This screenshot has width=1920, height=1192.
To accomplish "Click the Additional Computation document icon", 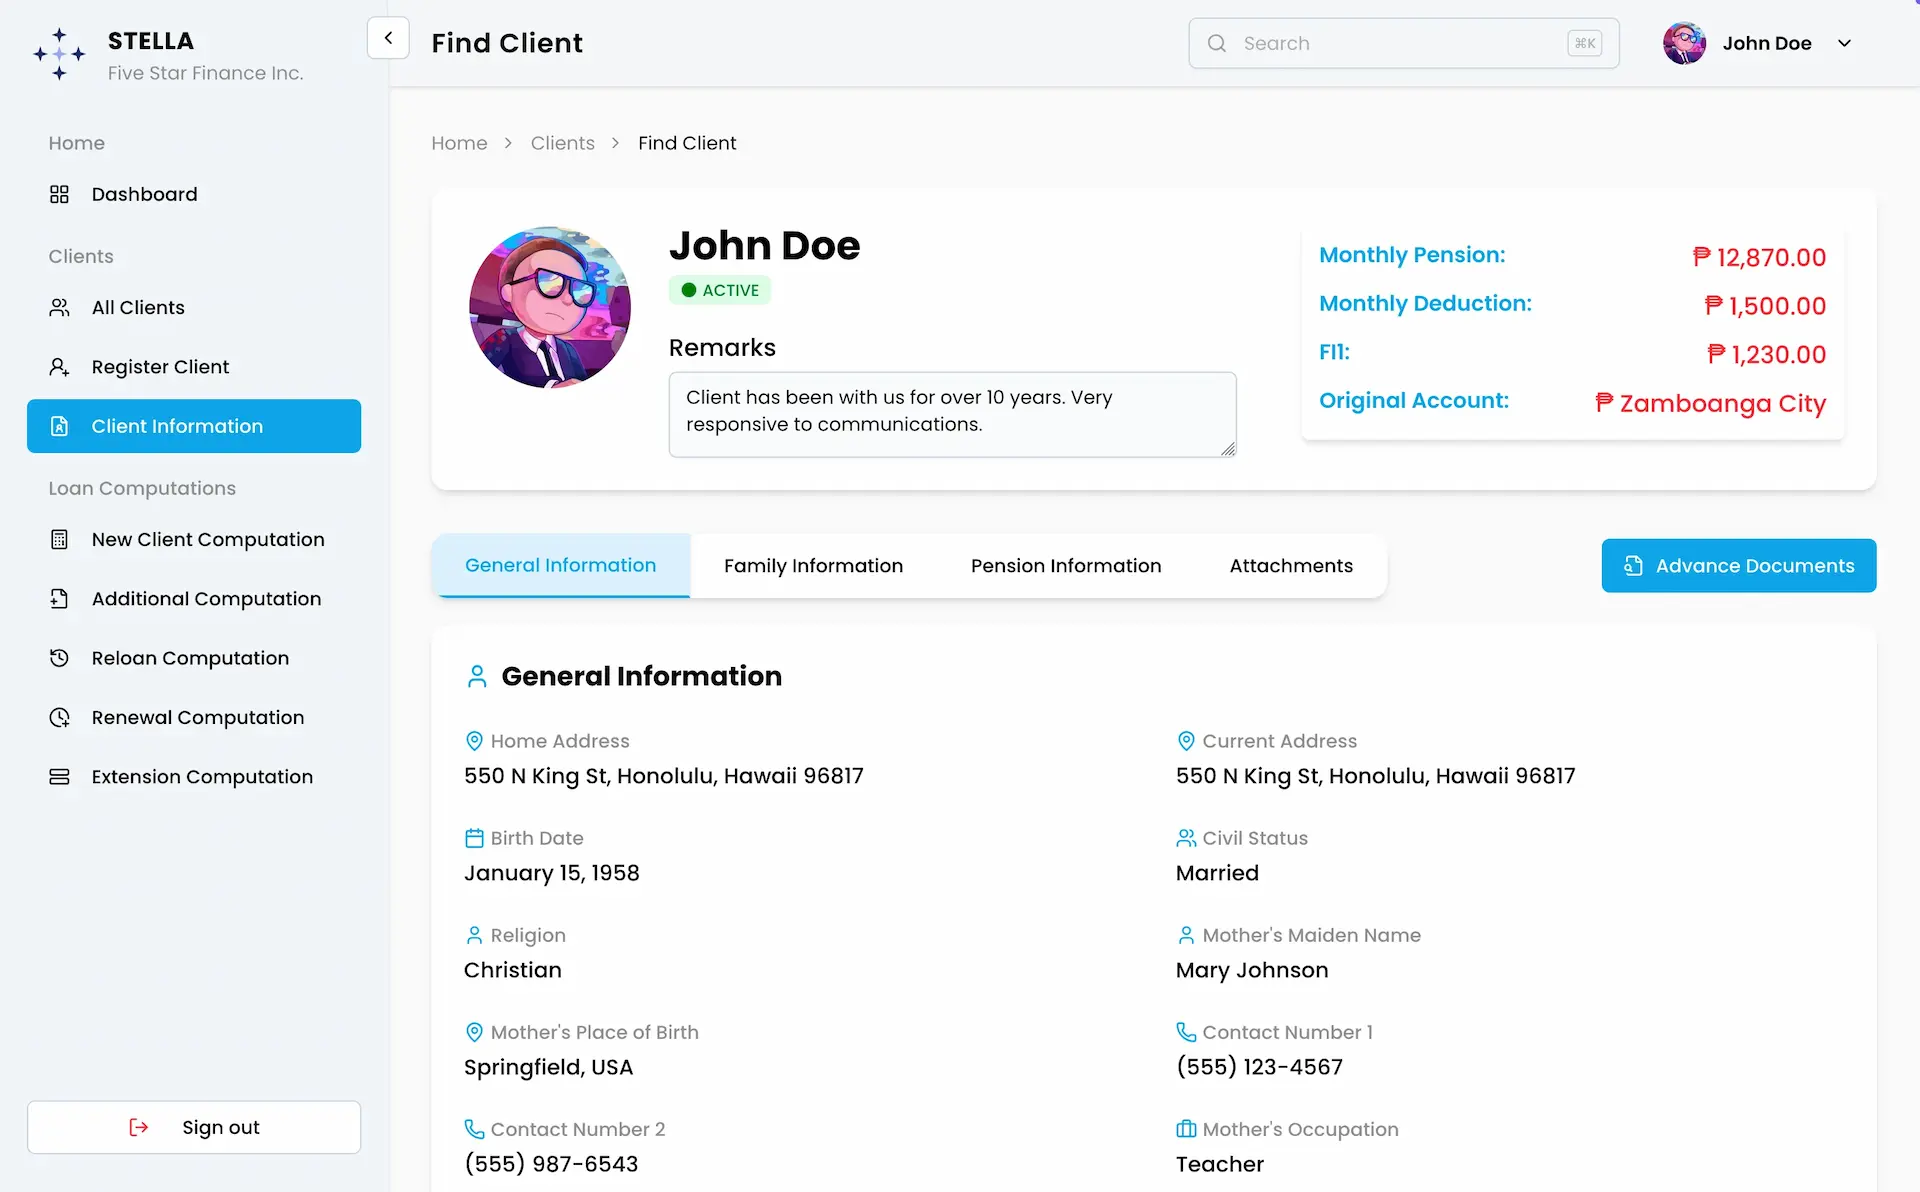I will [59, 598].
